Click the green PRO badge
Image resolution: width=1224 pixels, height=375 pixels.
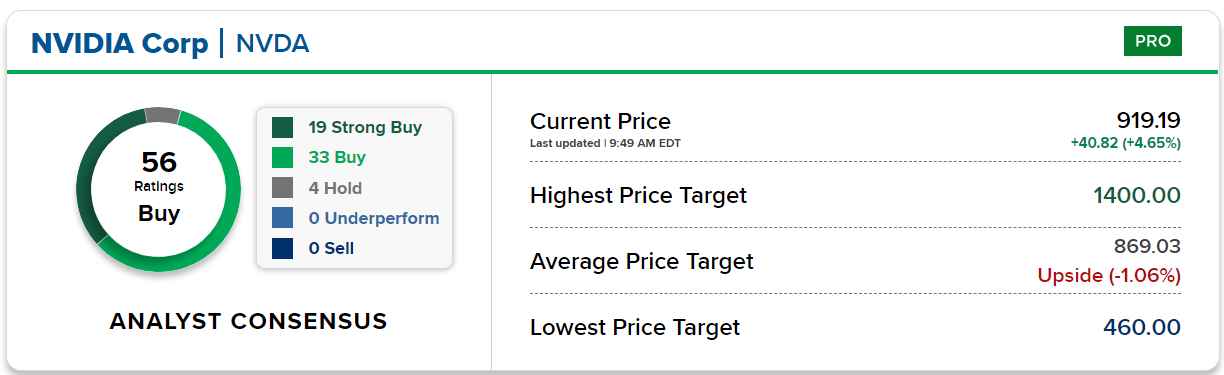point(1153,41)
